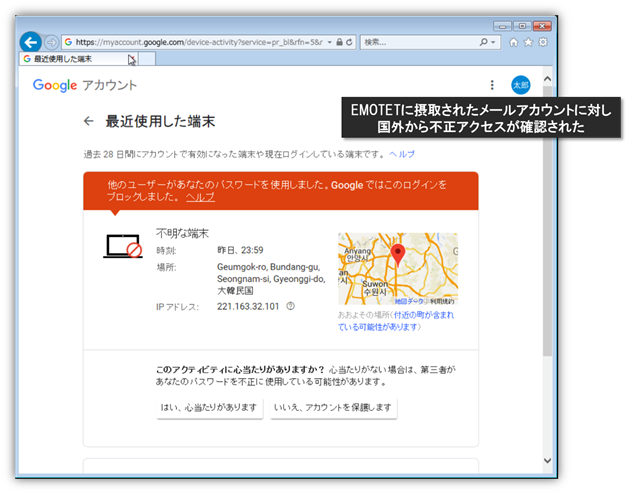Click the Google logo in header
Screen dimensions: 627x494
pyautogui.click(x=55, y=85)
